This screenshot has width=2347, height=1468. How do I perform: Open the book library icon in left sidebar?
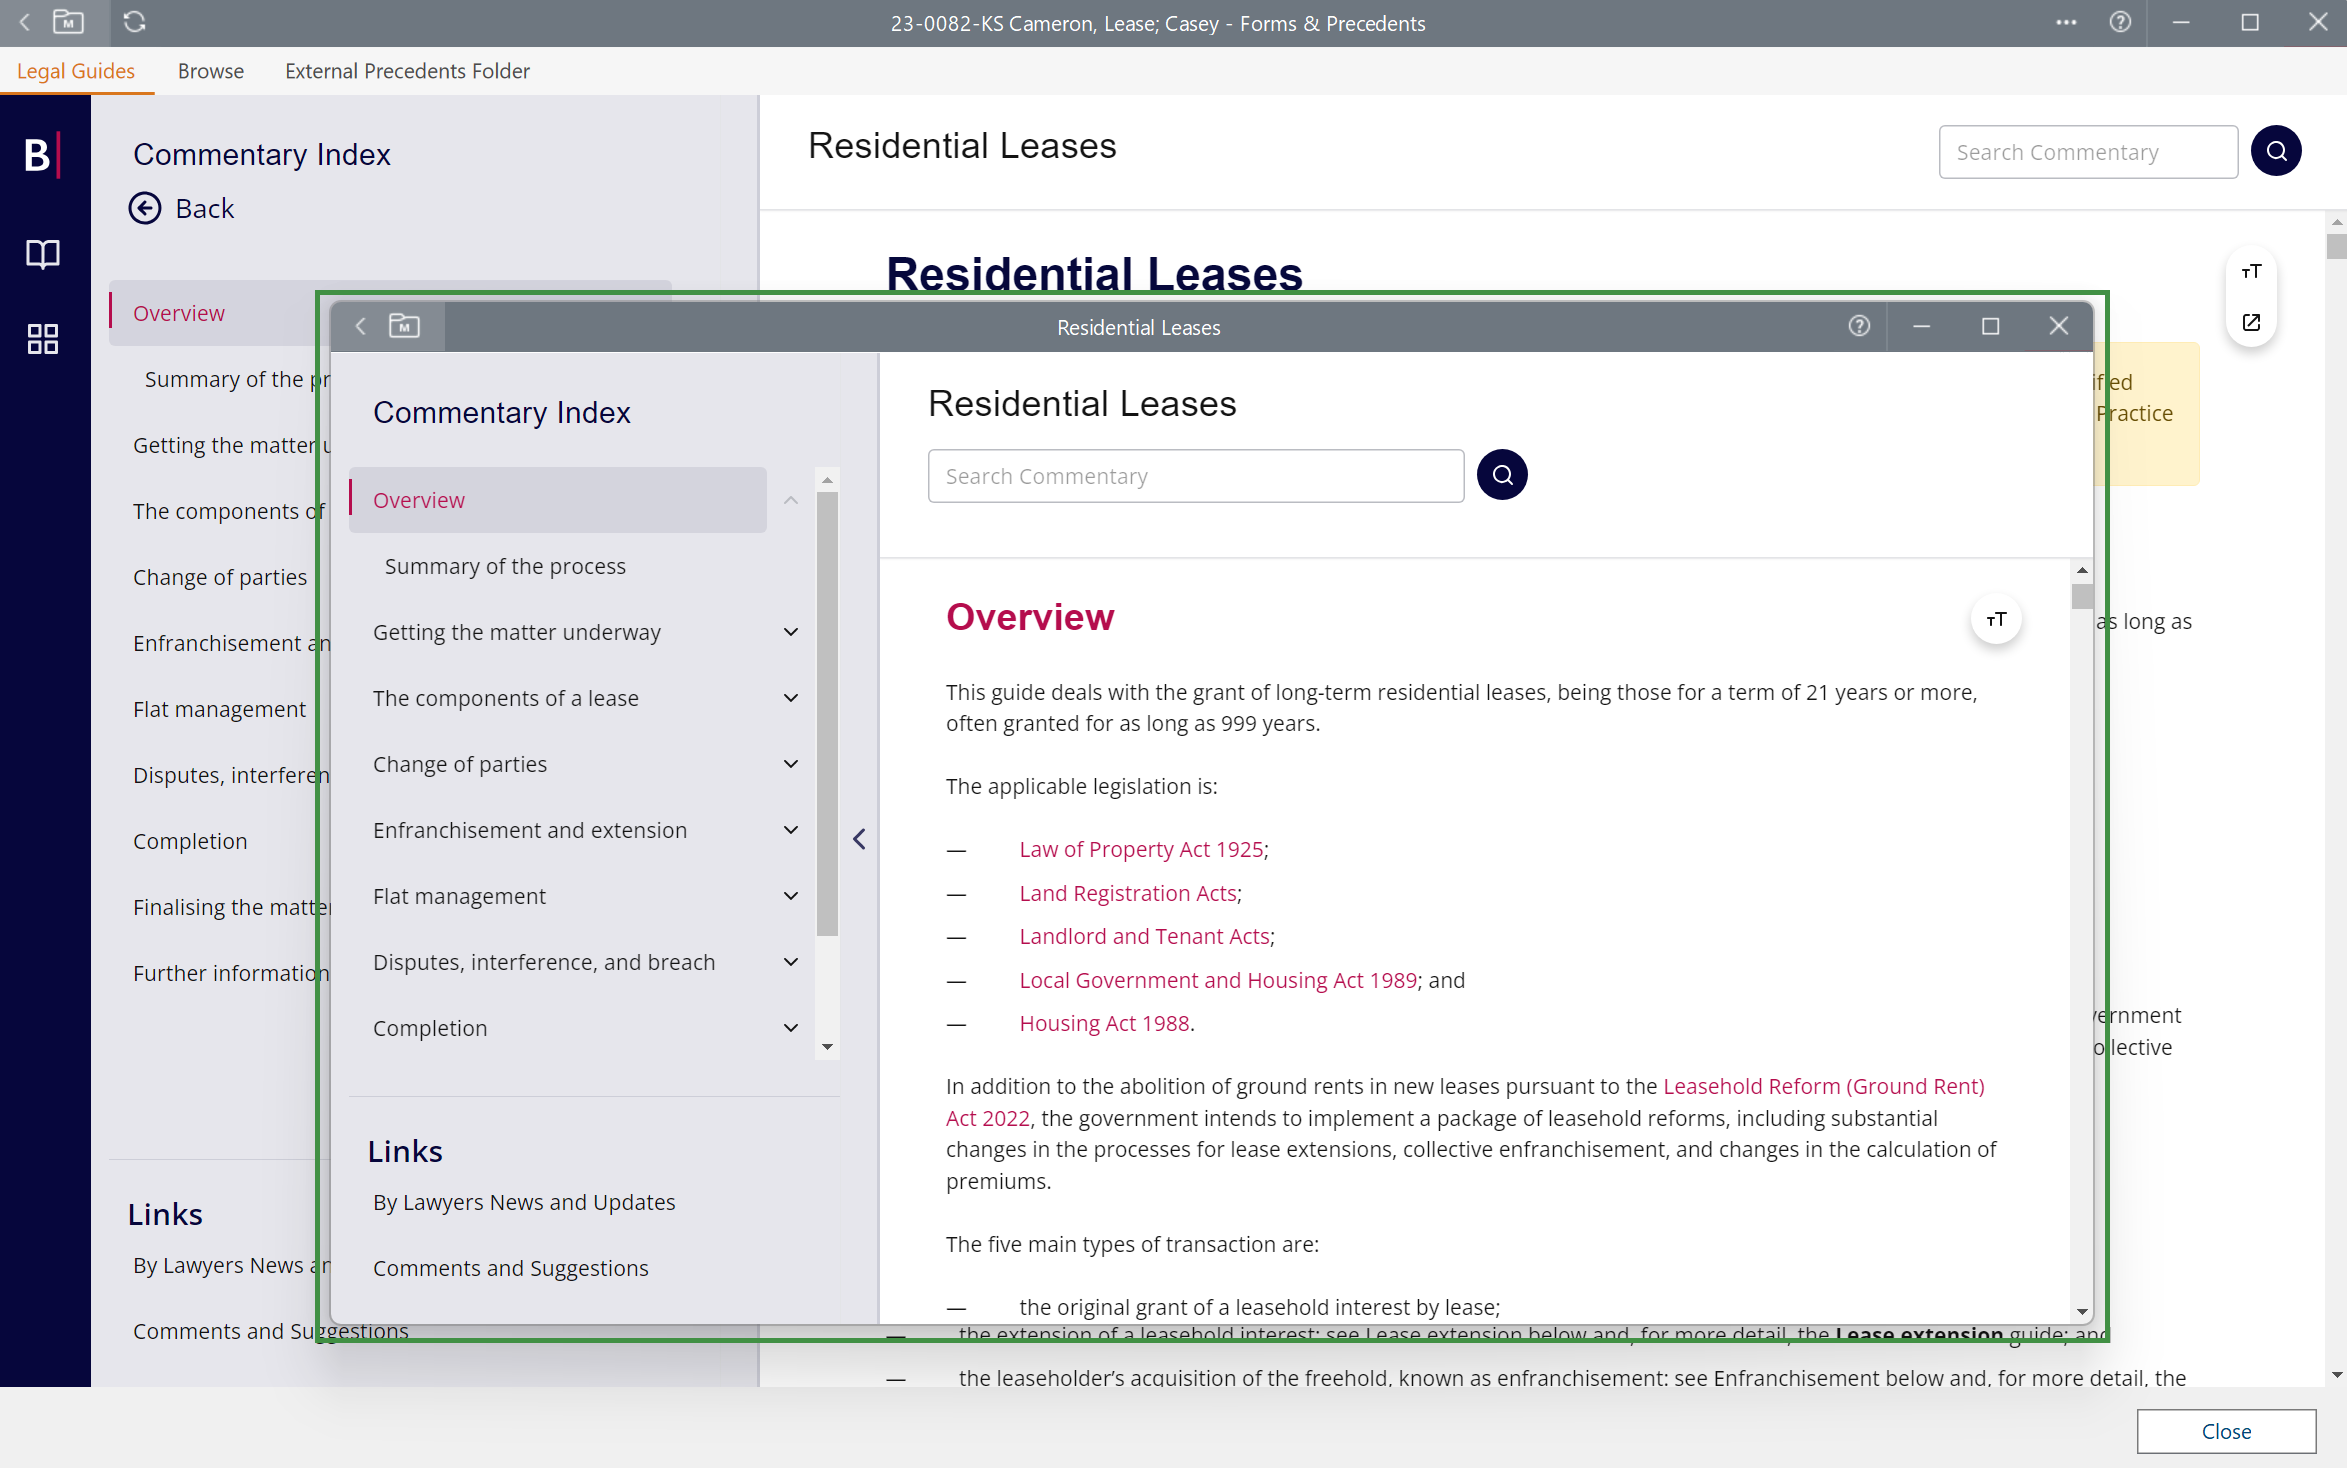coord(42,254)
